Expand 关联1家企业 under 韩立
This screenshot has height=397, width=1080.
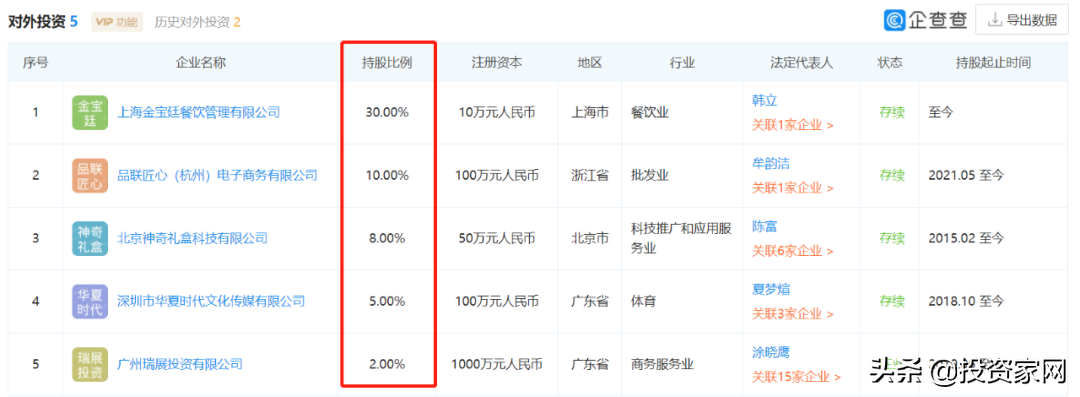pos(792,125)
